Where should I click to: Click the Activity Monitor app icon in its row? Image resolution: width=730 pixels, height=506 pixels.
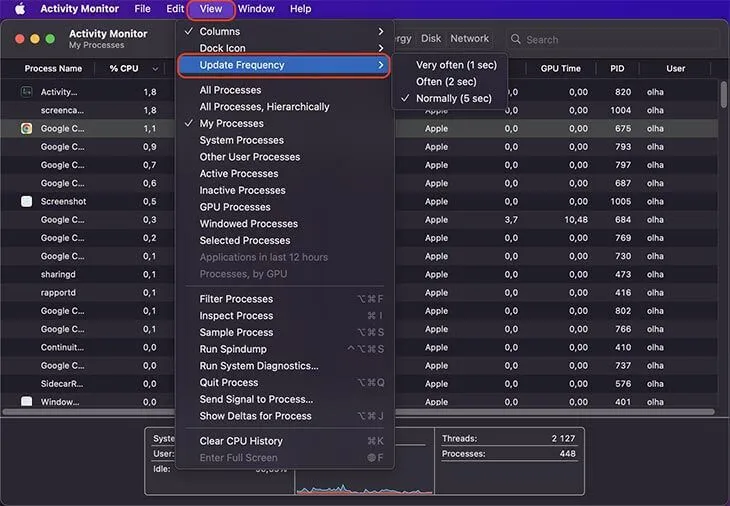27,92
